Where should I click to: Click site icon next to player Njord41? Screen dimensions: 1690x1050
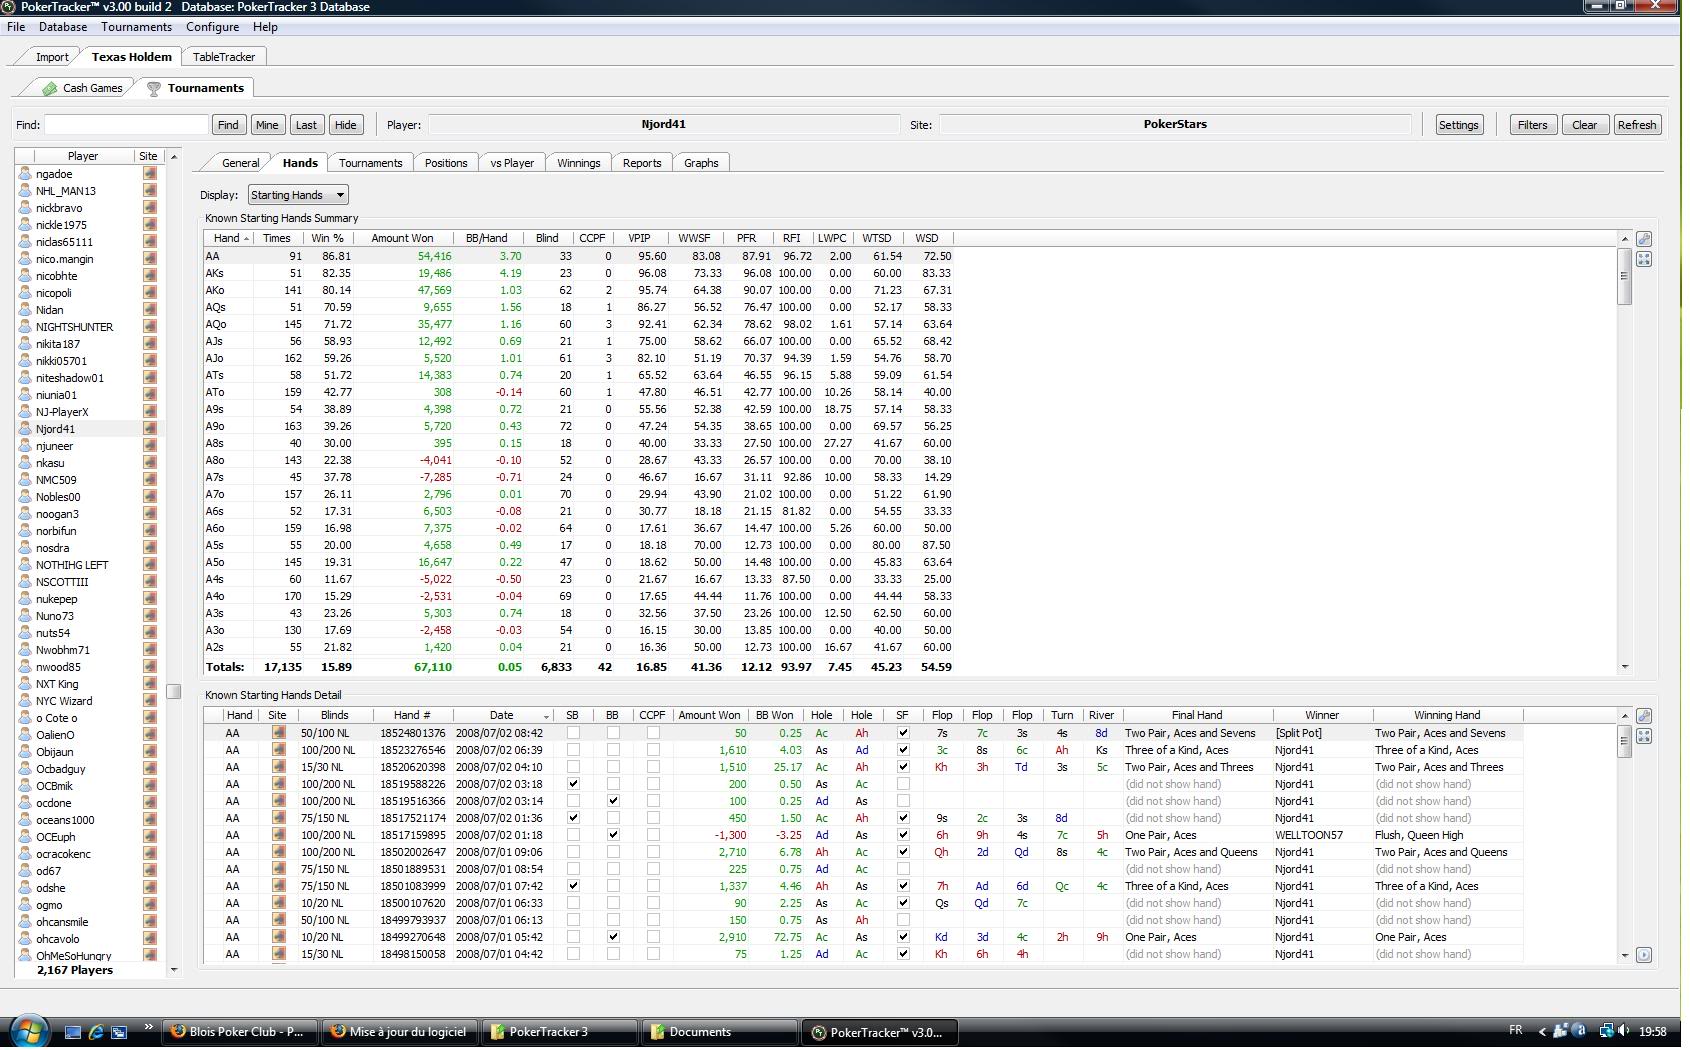coord(150,429)
